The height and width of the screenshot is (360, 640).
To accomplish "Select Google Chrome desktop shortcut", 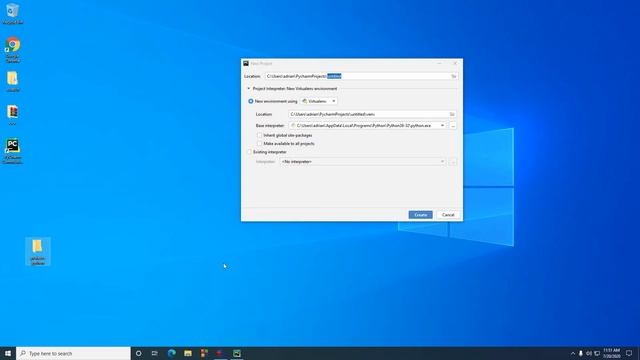I will tap(13, 50).
